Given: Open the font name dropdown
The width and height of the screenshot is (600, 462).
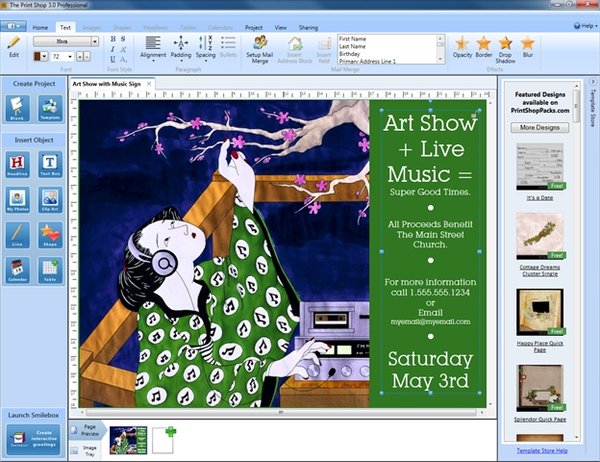Looking at the screenshot, I should pyautogui.click(x=94, y=41).
